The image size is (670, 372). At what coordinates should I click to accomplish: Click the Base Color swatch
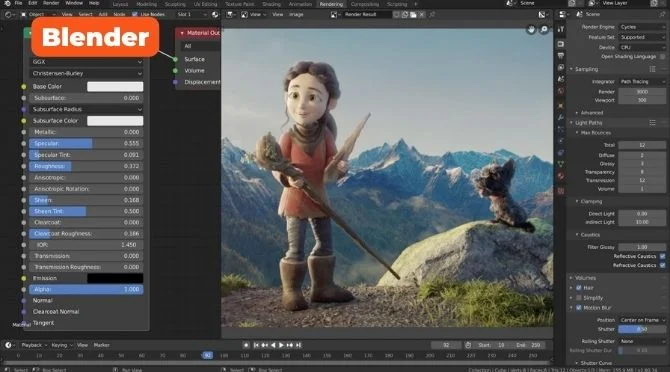click(x=115, y=86)
